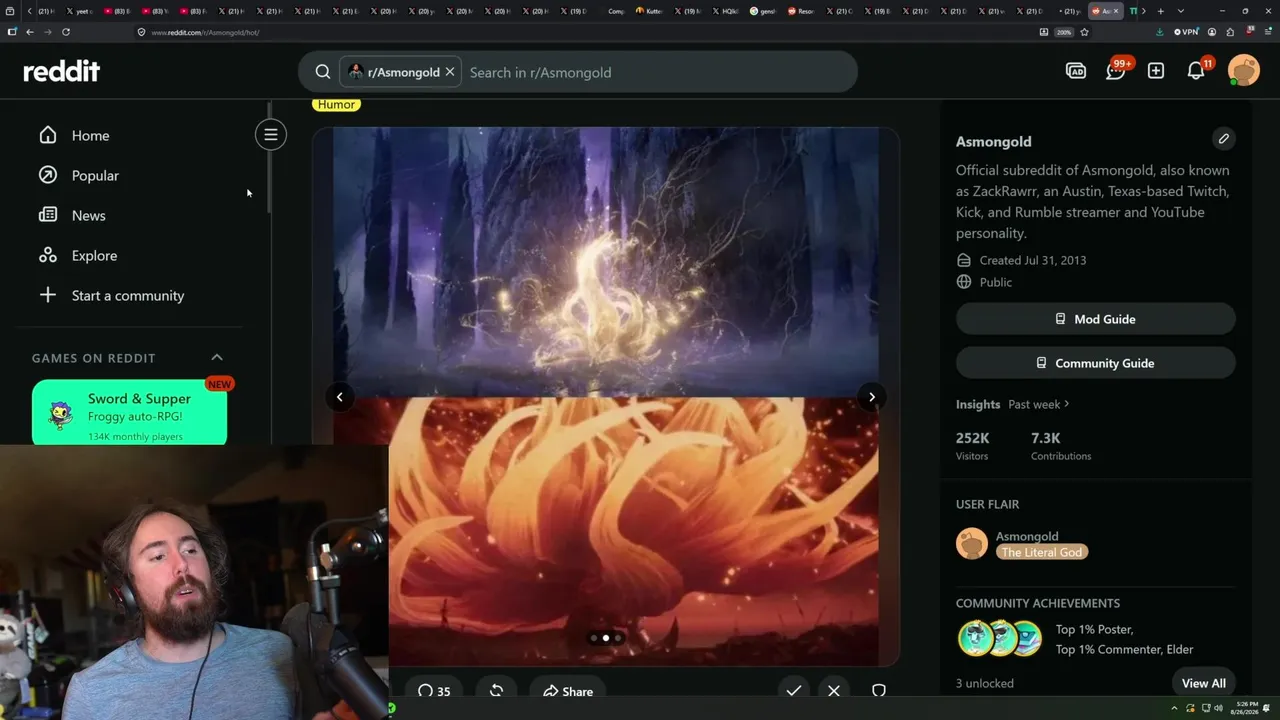Show the previous gallery image
This screenshot has height=720, width=1280.
[x=339, y=397]
